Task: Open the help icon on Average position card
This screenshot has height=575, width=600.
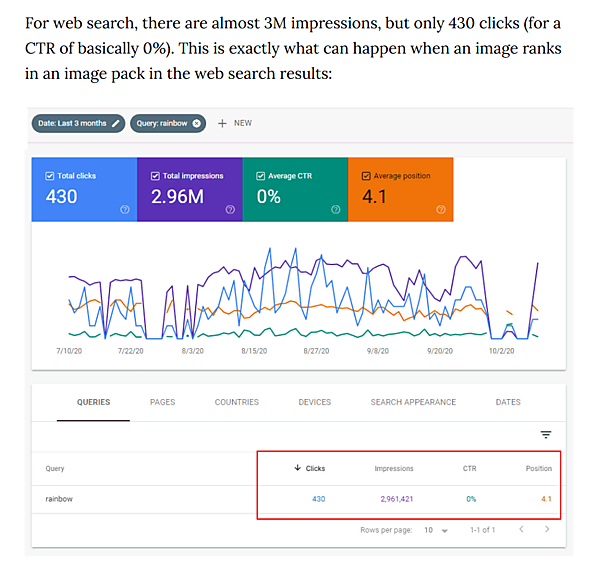Action: pyautogui.click(x=441, y=209)
